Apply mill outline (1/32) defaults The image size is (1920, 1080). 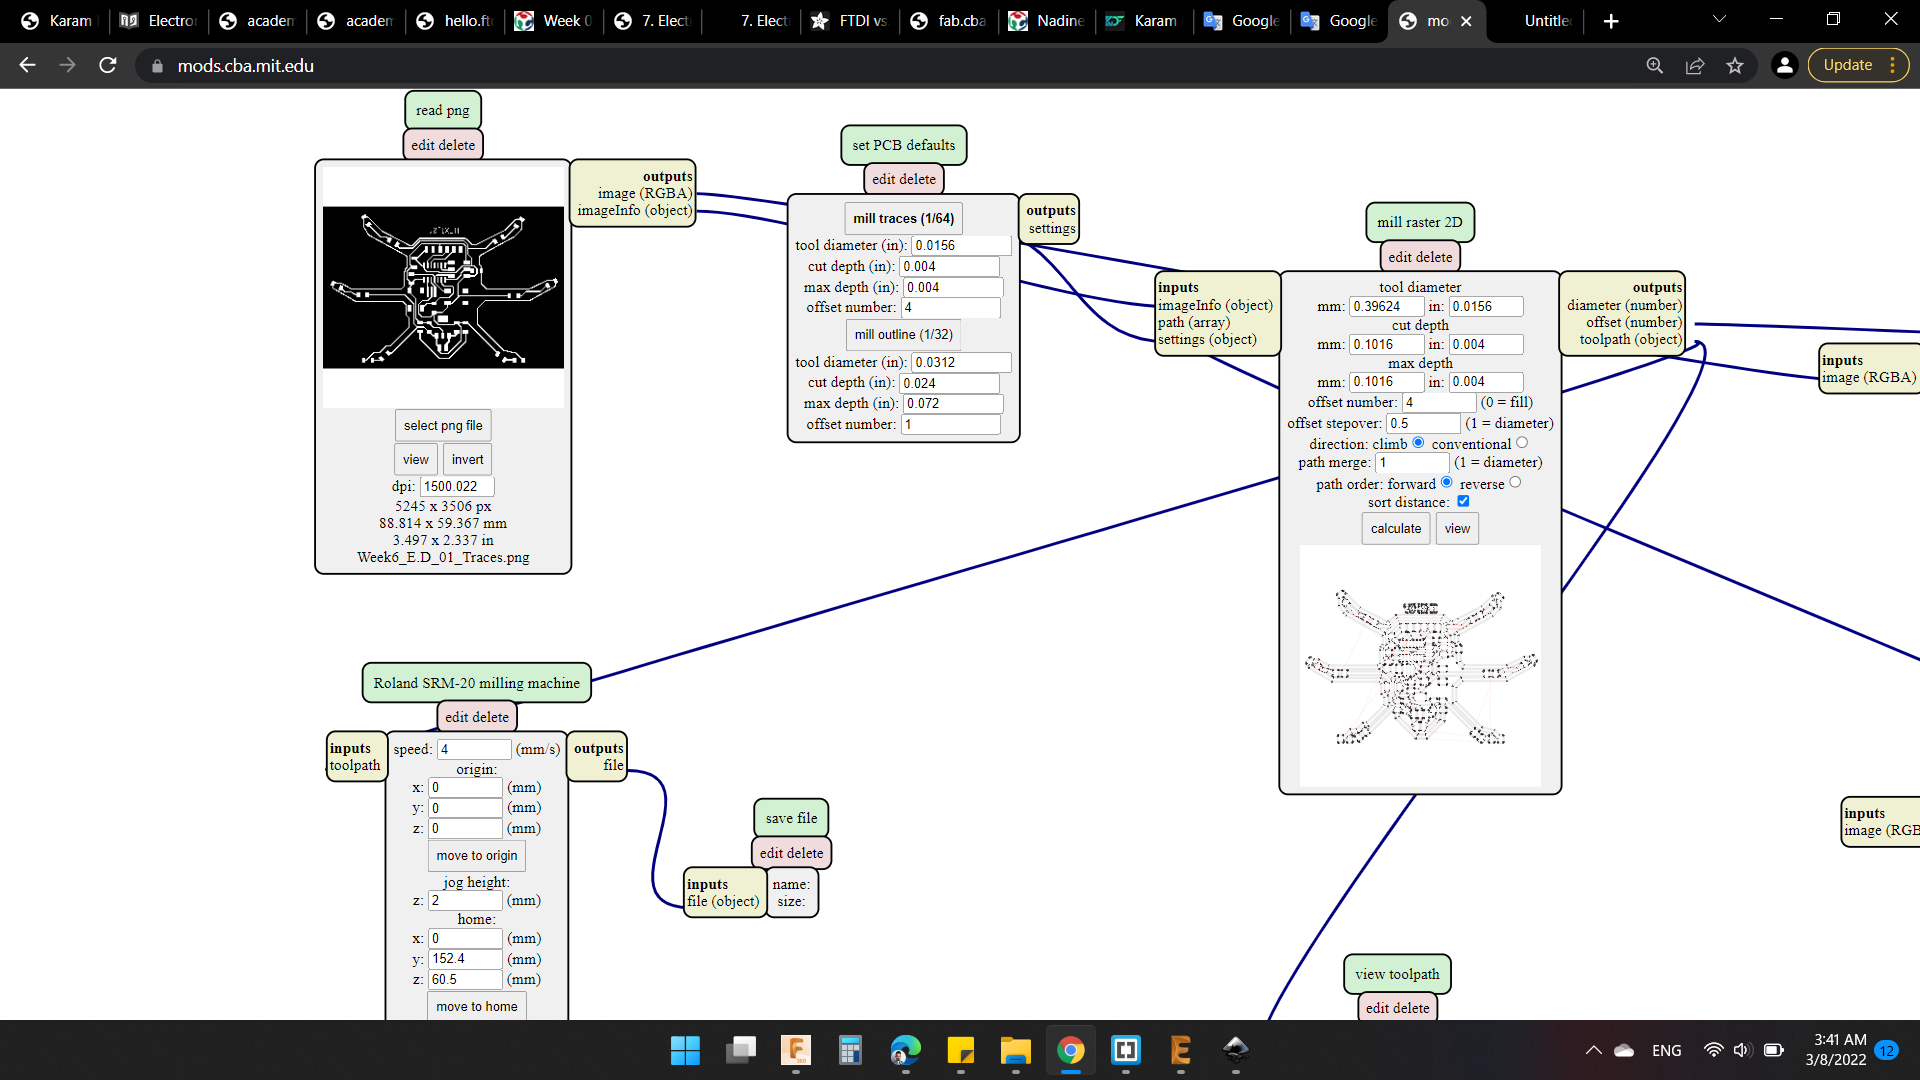coord(903,334)
